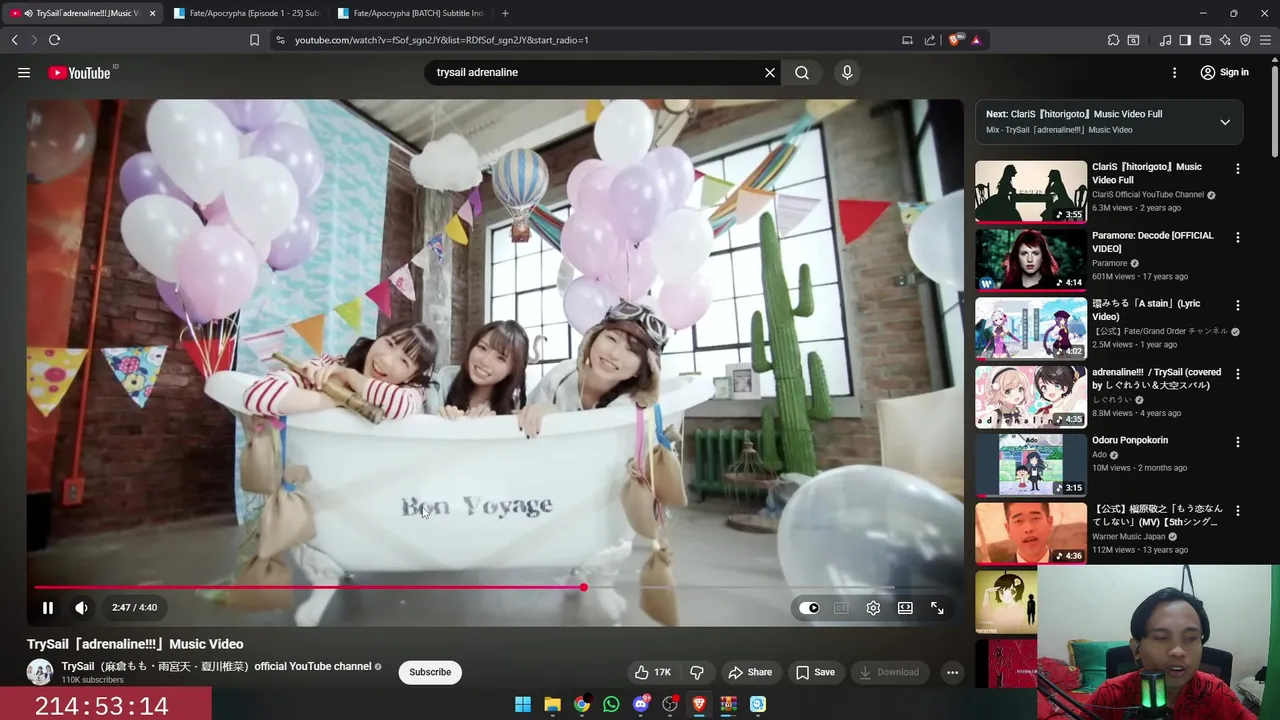Screen dimensions: 1280x720
Task: Open menu for ClariS hitorigoto video
Action: click(1238, 169)
